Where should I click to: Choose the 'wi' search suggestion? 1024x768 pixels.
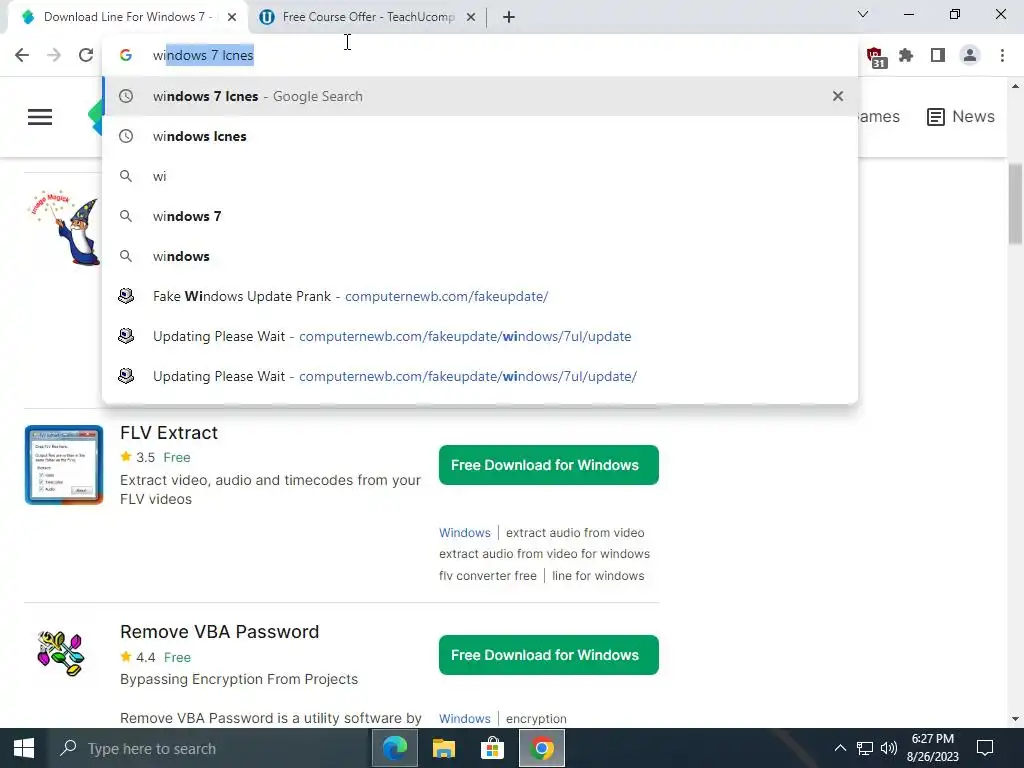(480, 176)
